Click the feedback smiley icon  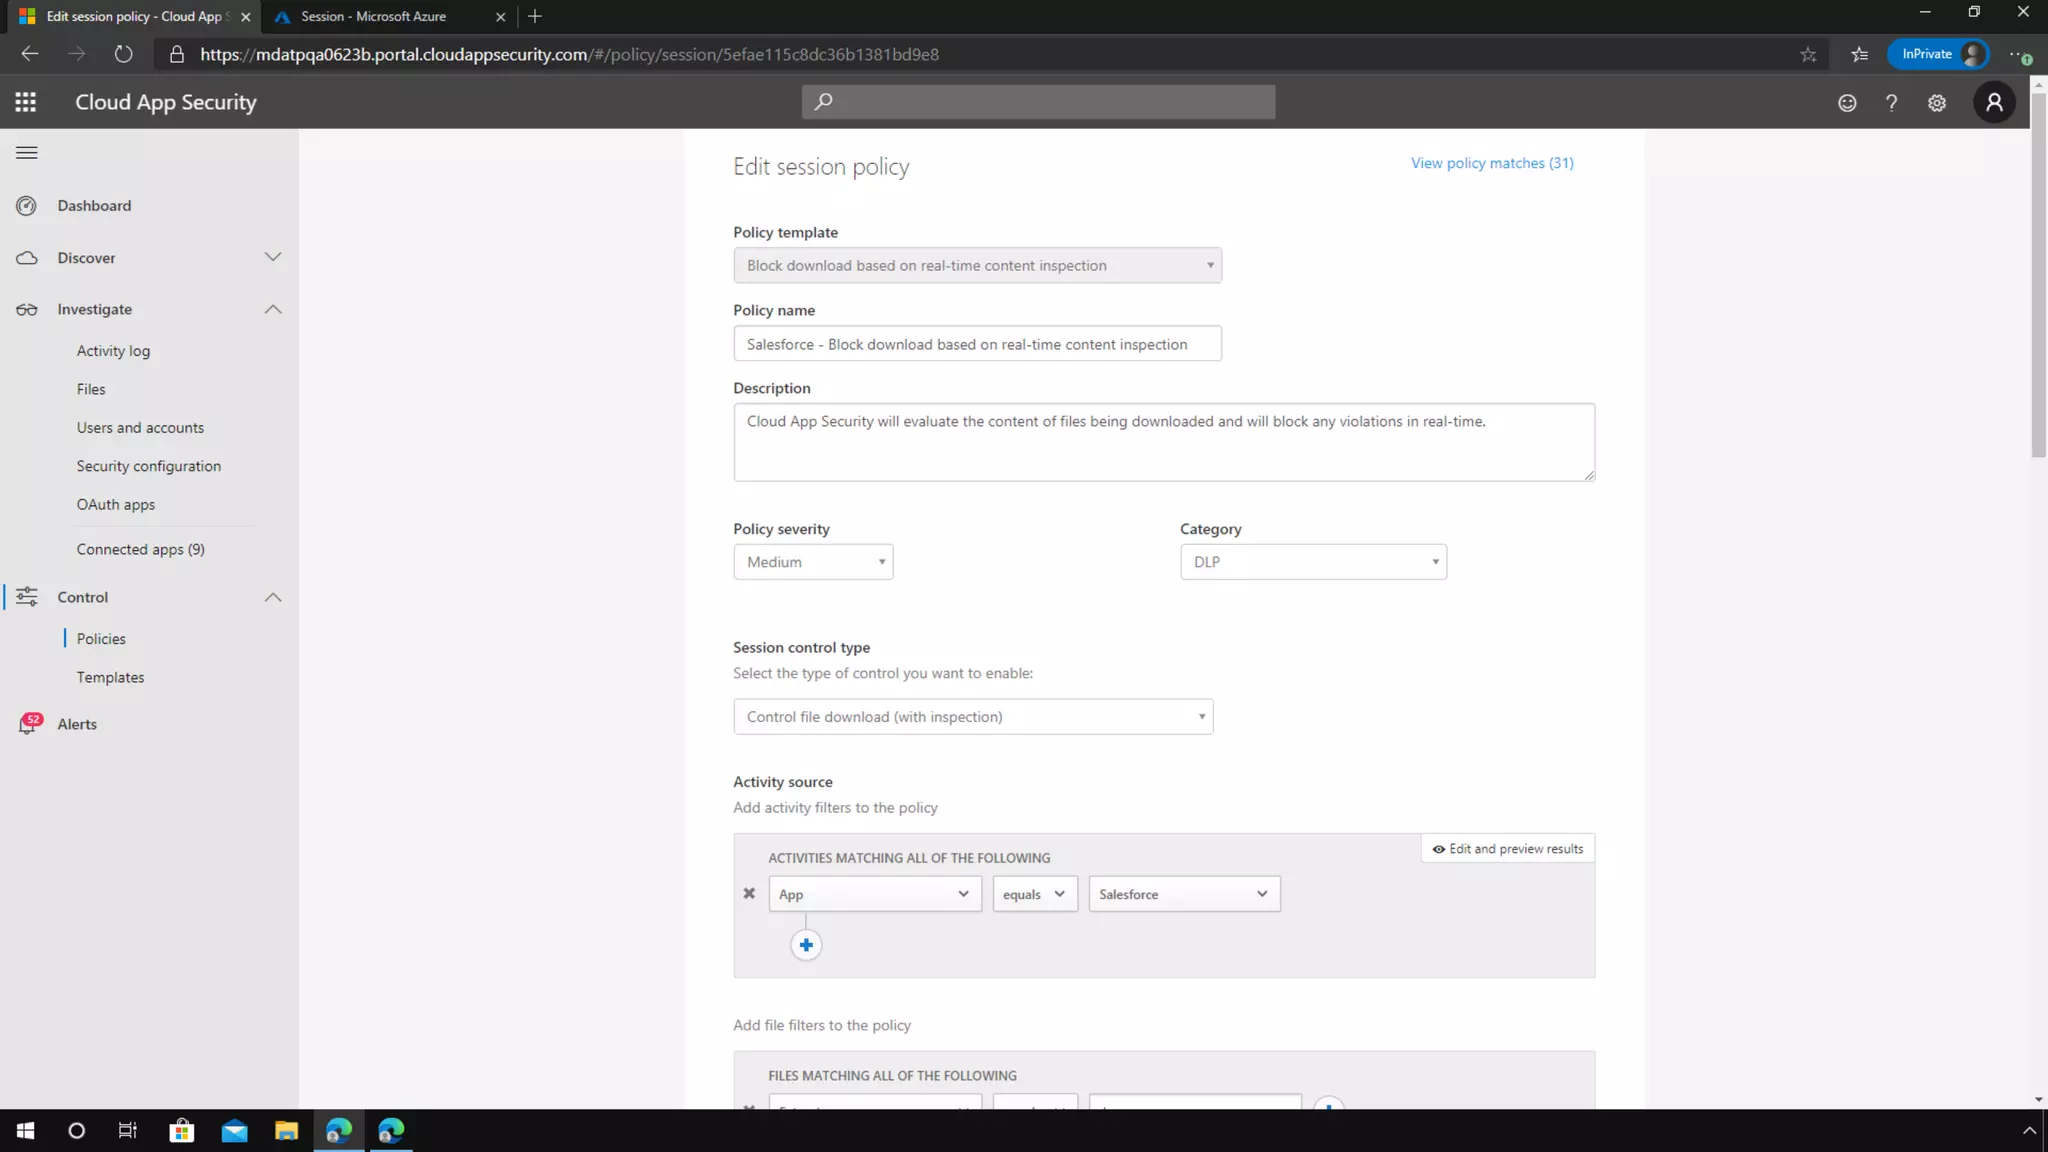(x=1847, y=103)
